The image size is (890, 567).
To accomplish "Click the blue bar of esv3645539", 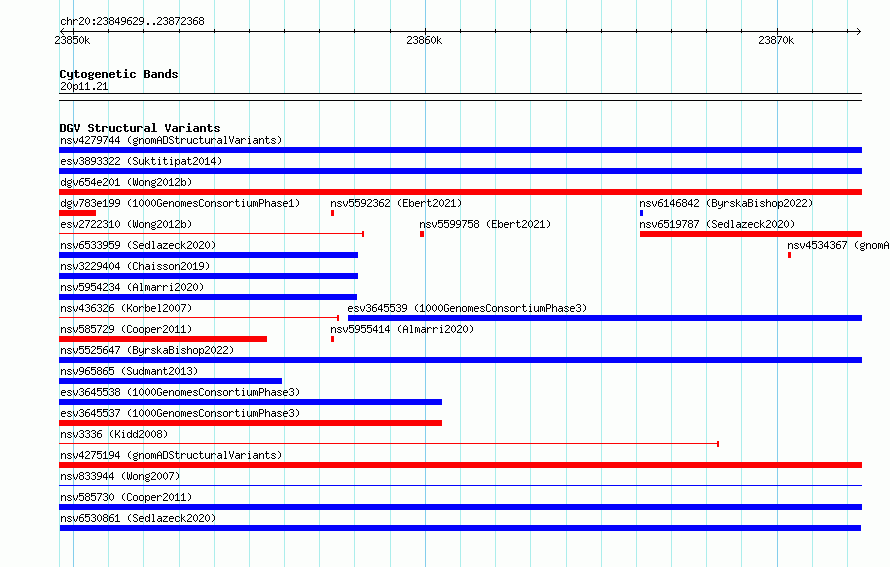I will pyautogui.click(x=605, y=318).
